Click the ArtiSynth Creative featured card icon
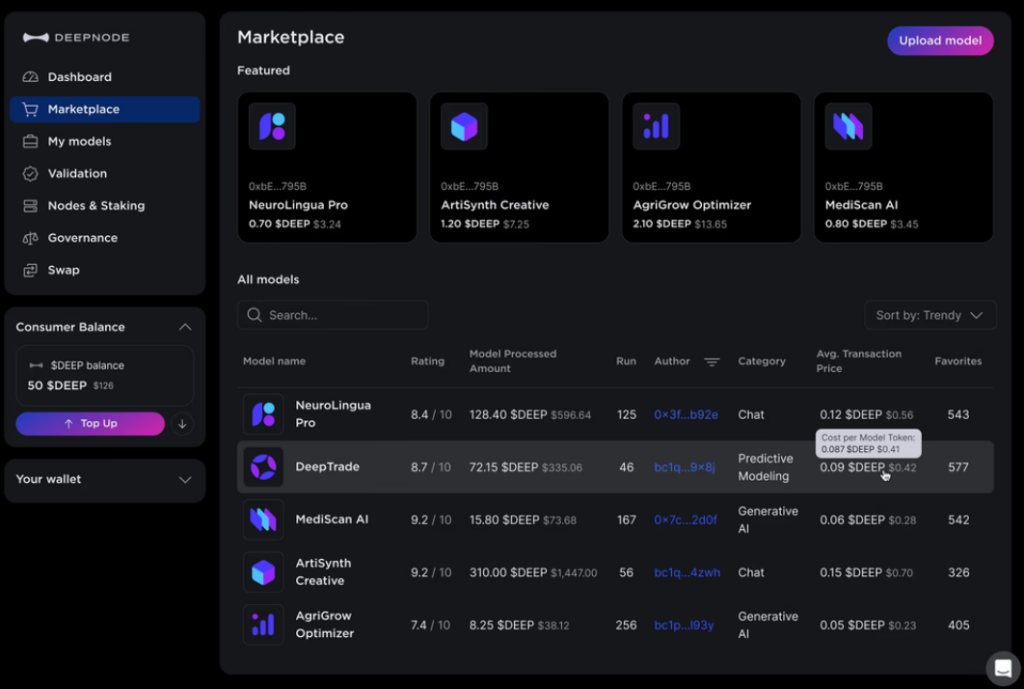The height and width of the screenshot is (689, 1024). point(464,126)
